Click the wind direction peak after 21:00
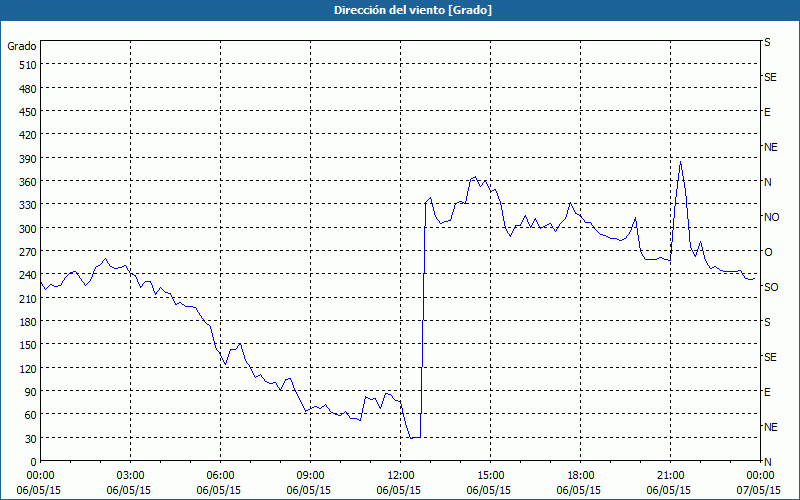 (x=680, y=162)
